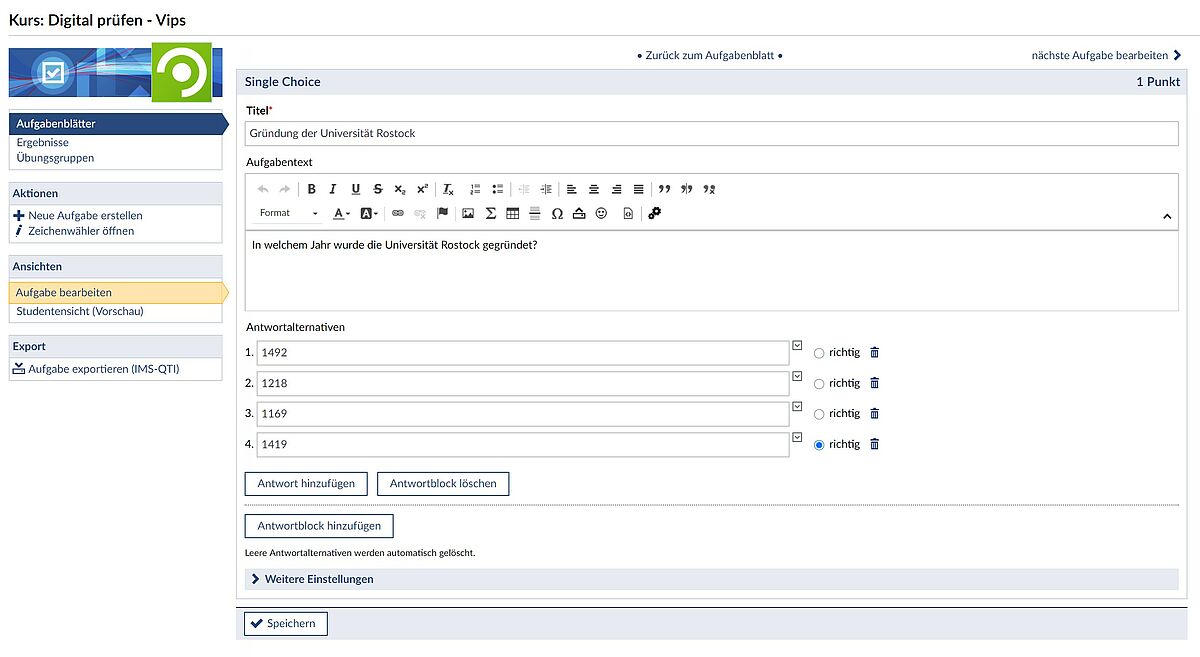
Task: Open the Format dropdown
Action: [x=288, y=213]
